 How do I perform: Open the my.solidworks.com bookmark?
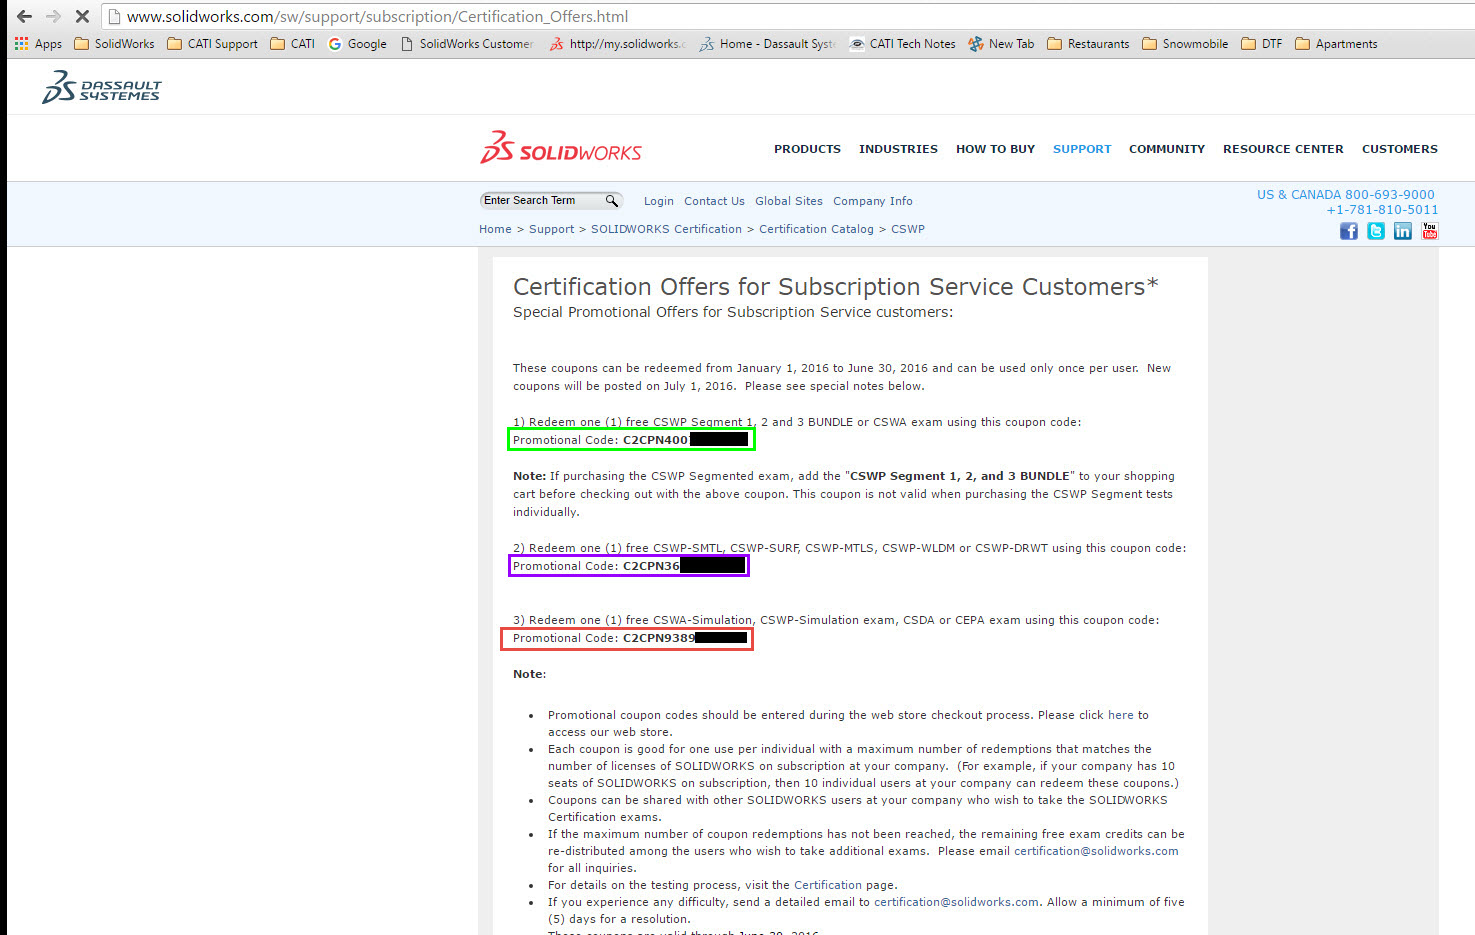[618, 44]
